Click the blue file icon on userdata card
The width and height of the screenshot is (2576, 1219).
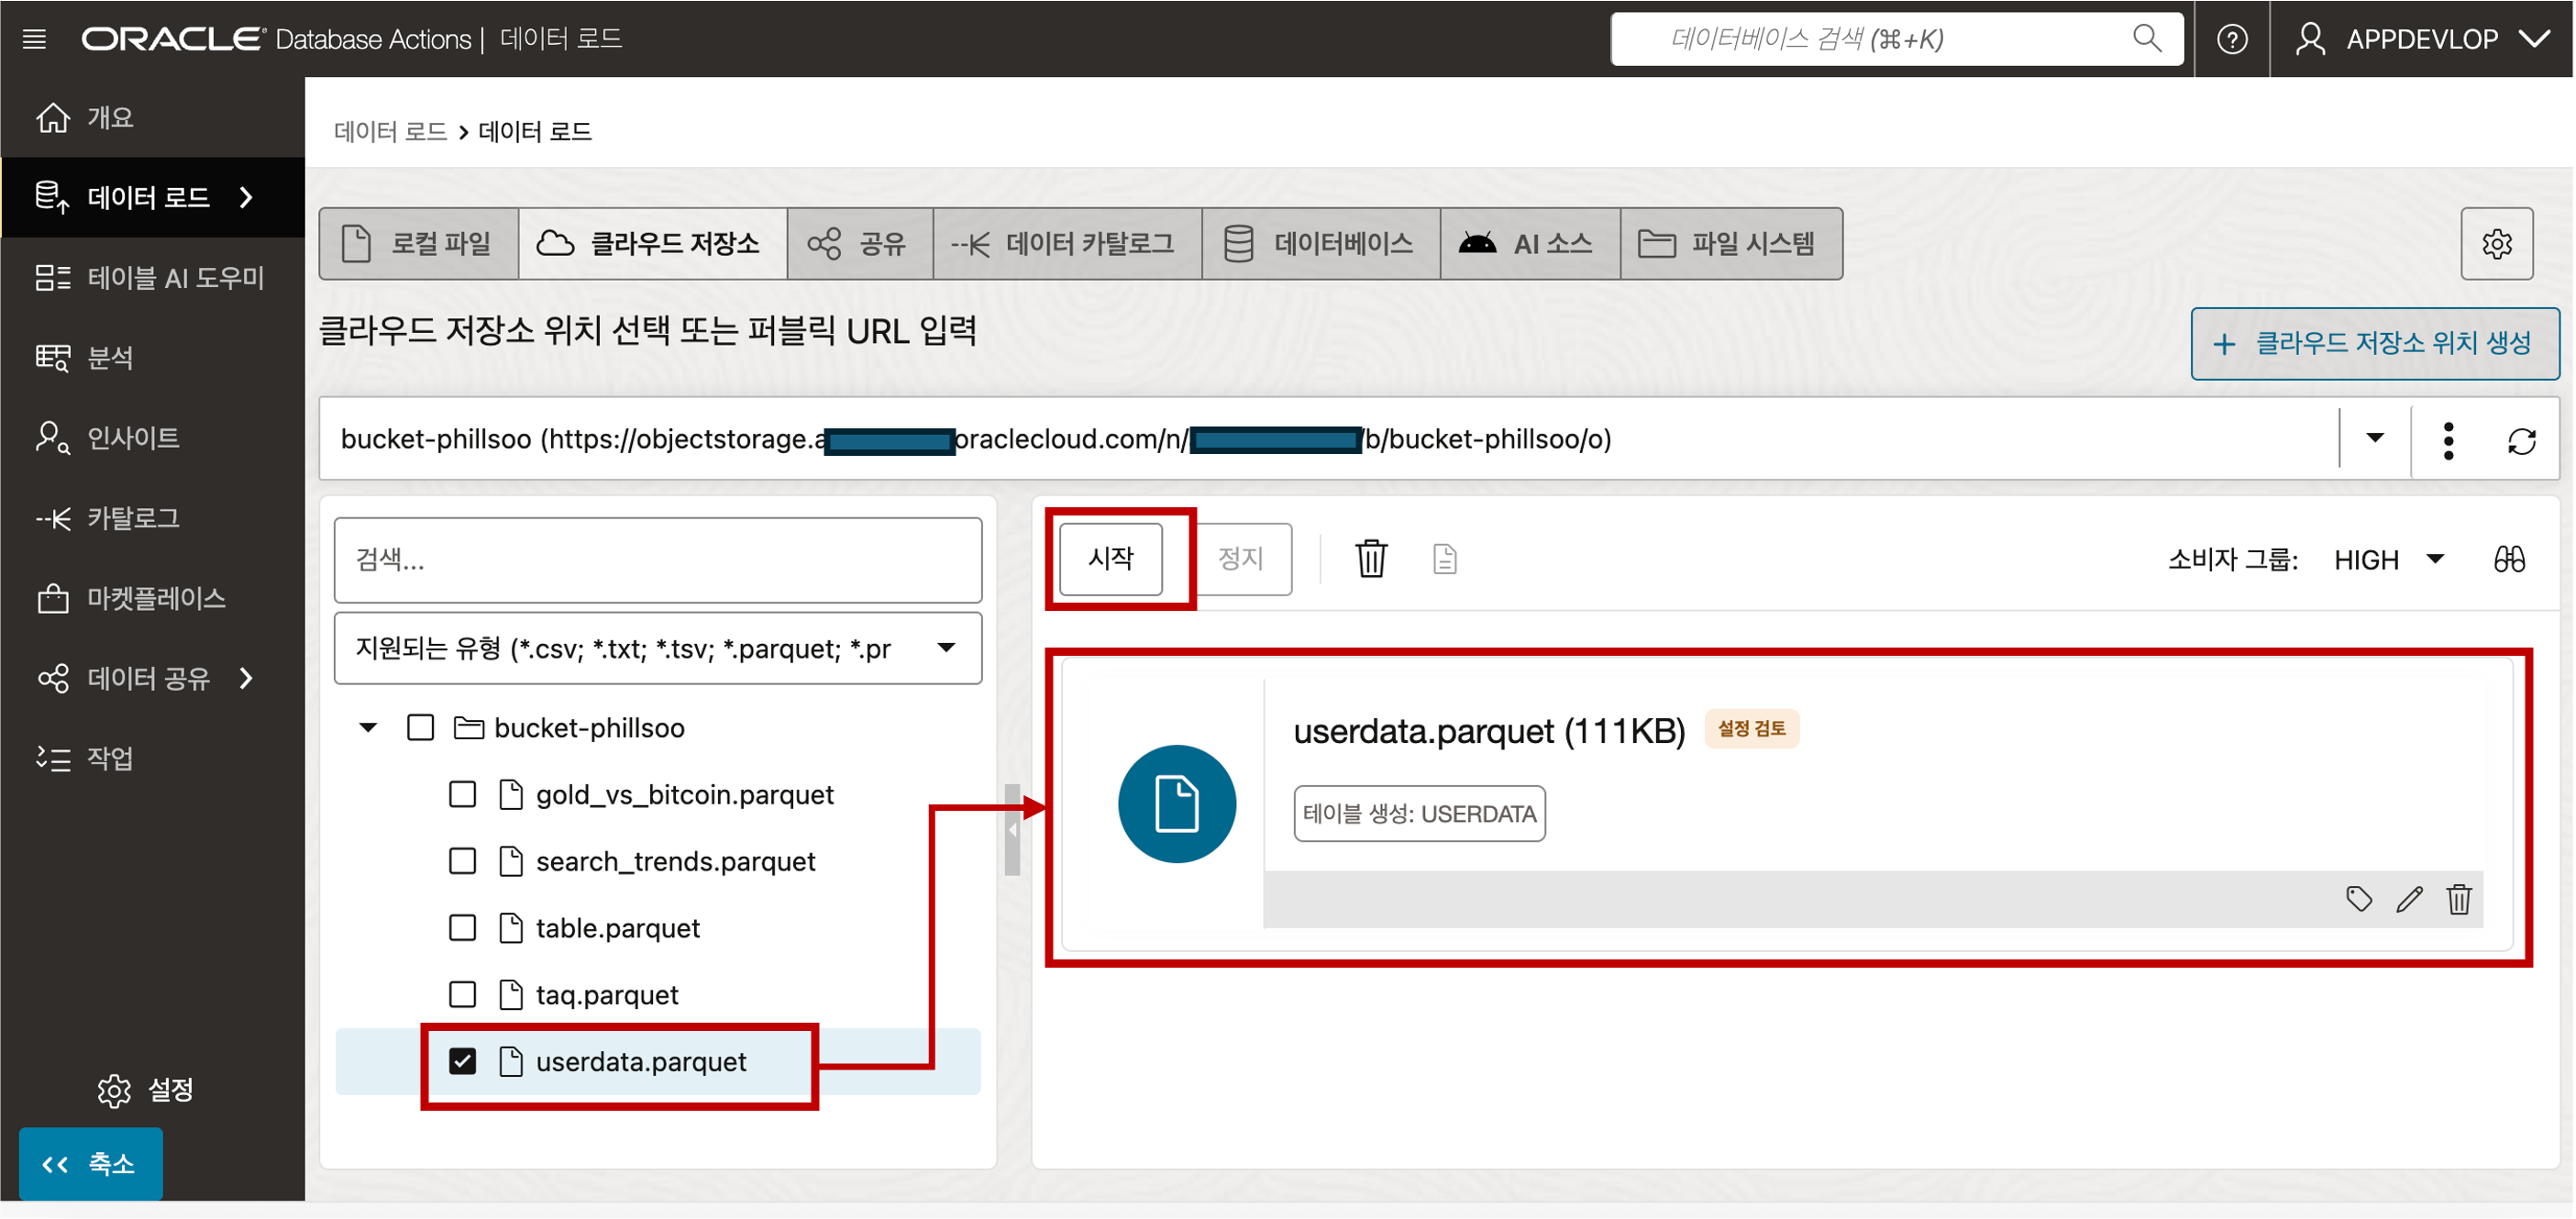pos(1177,804)
